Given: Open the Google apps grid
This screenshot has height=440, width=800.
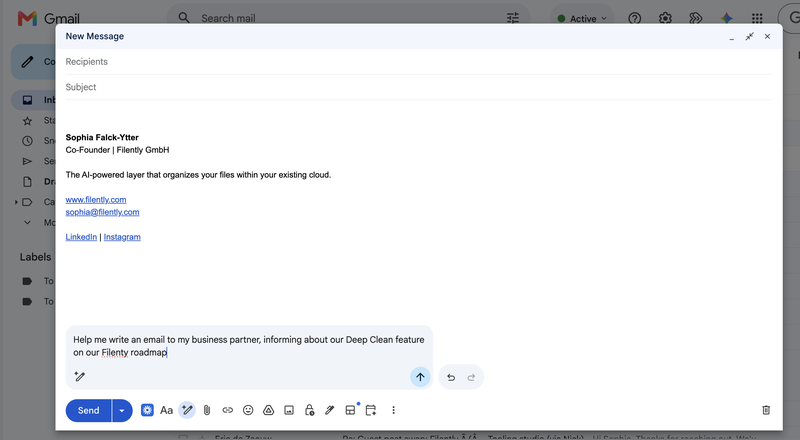Looking at the screenshot, I should pyautogui.click(x=757, y=18).
